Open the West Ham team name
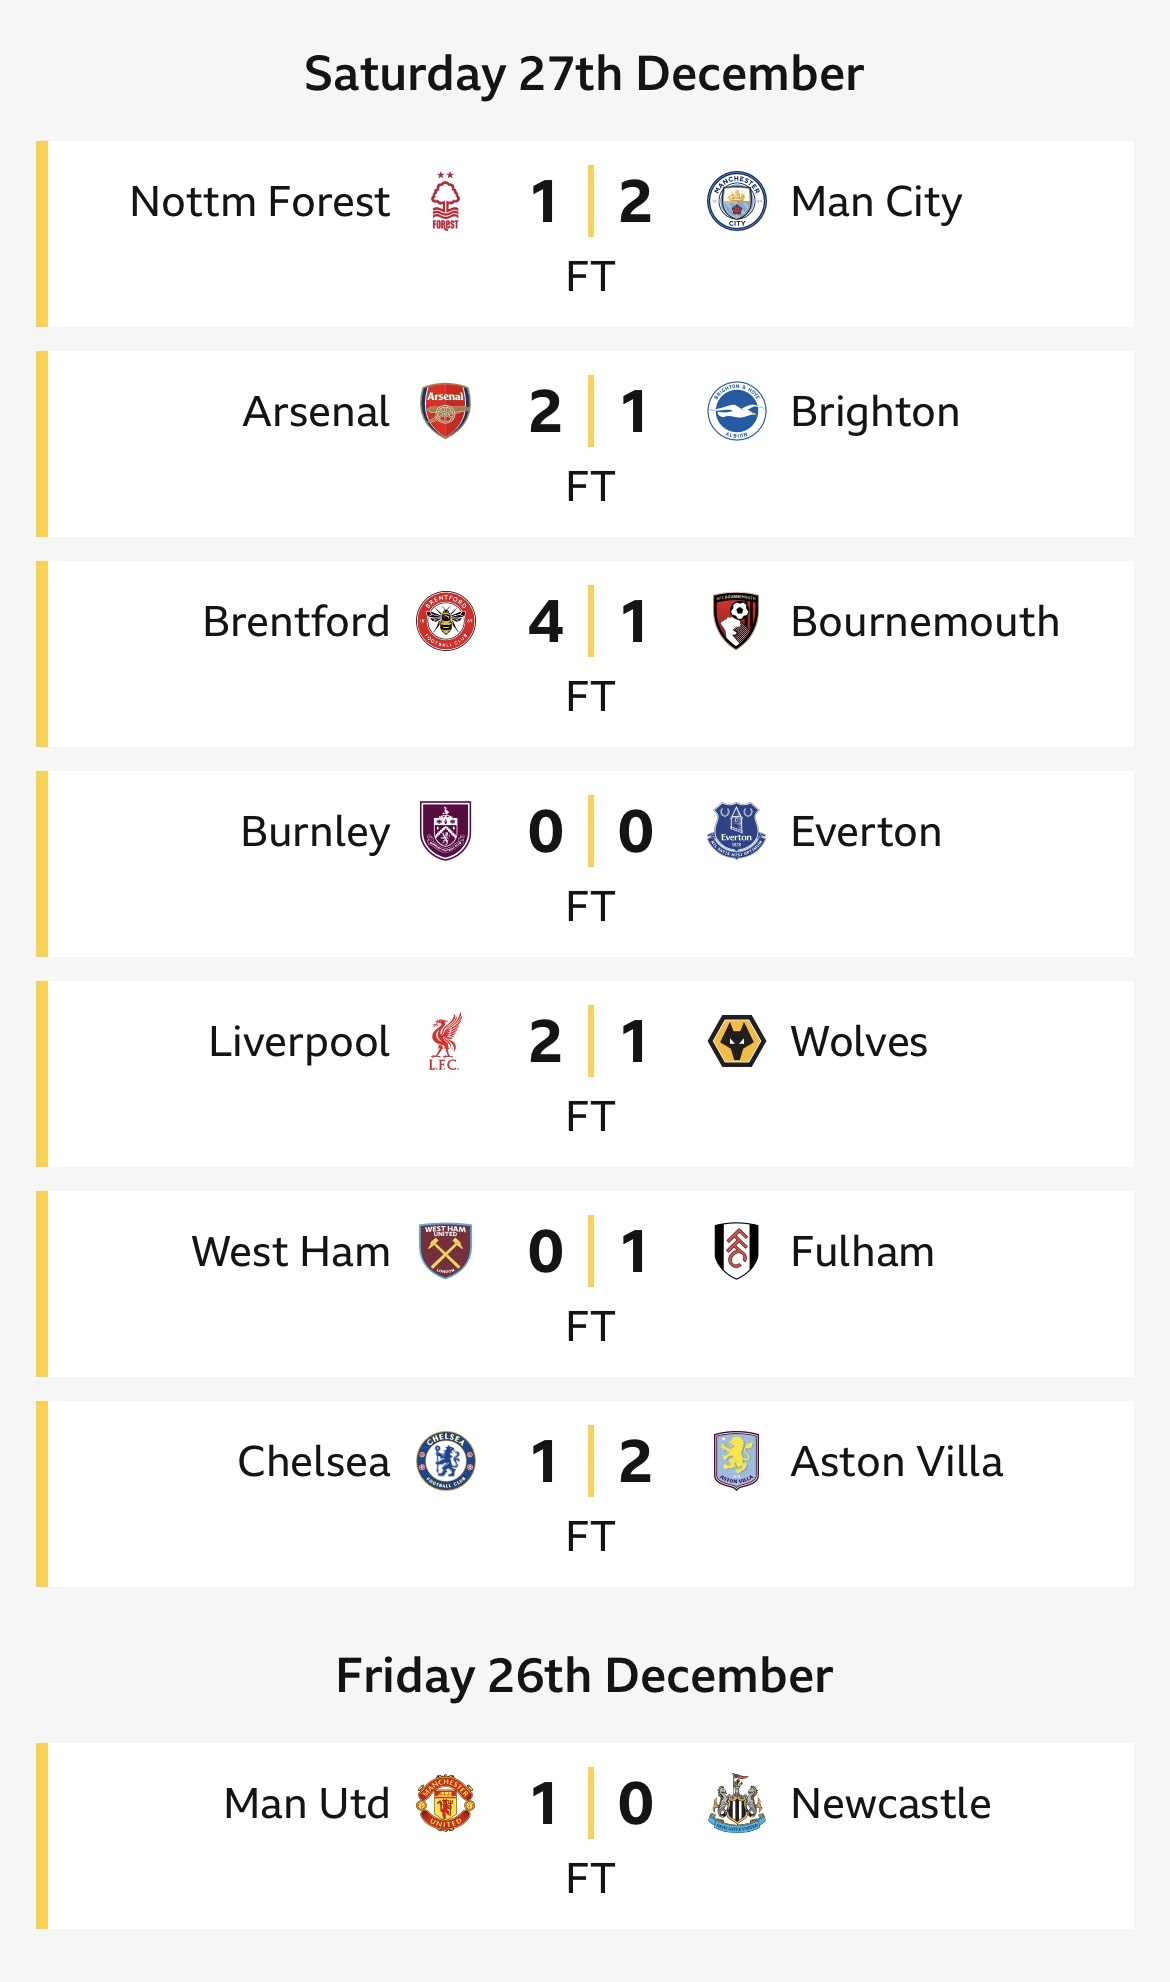The width and height of the screenshot is (1170, 1982). pyautogui.click(x=291, y=1252)
